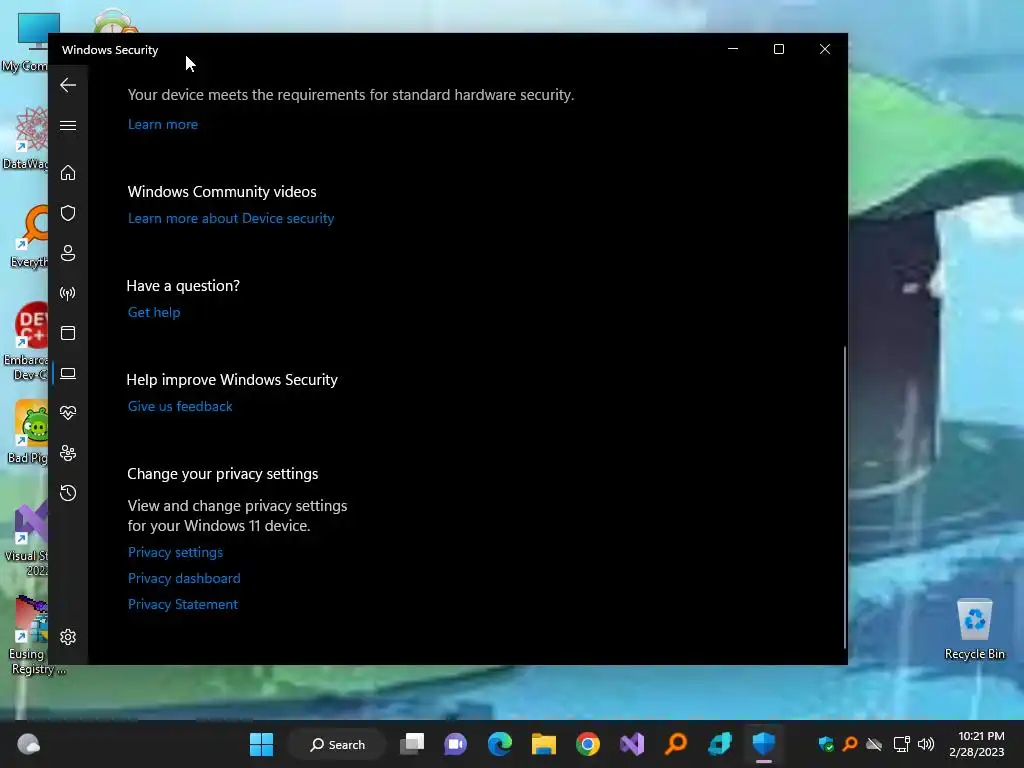Open the Privacy Statement link
Screen dimensions: 1024x768
[182, 604]
